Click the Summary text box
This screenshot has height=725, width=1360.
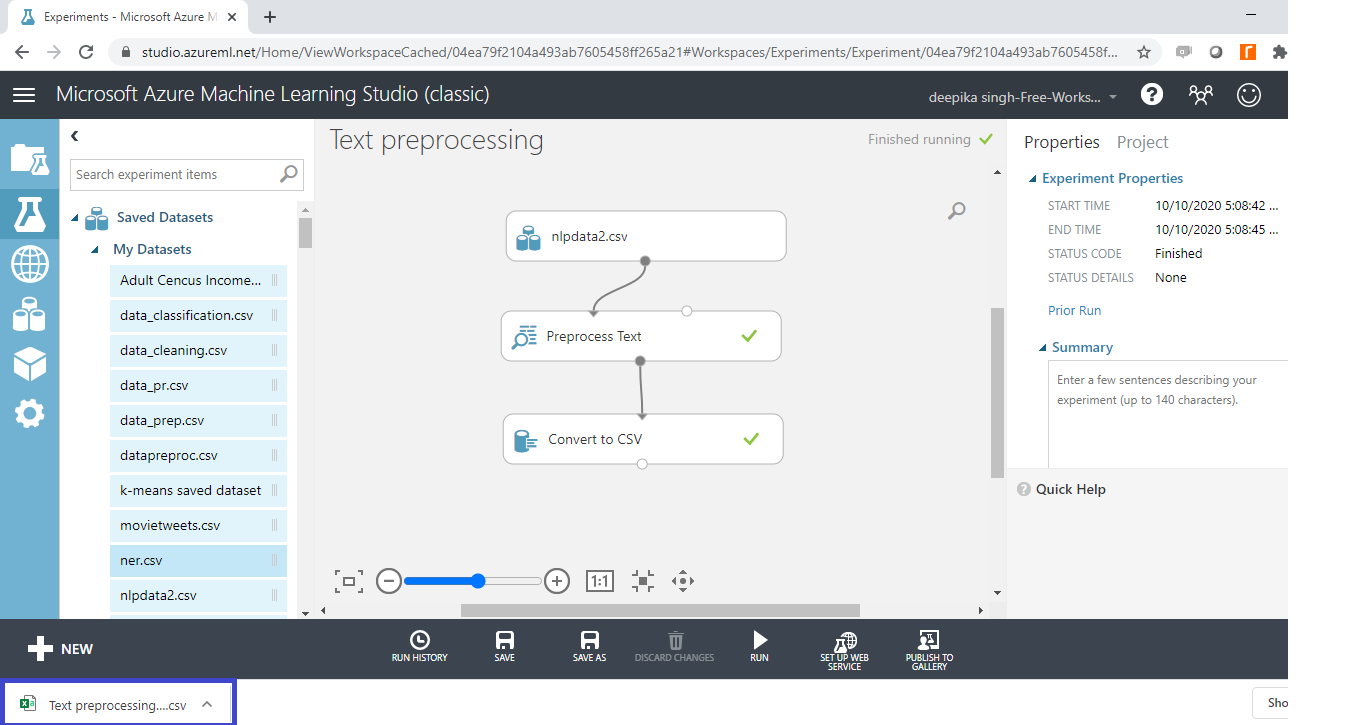tap(1168, 414)
